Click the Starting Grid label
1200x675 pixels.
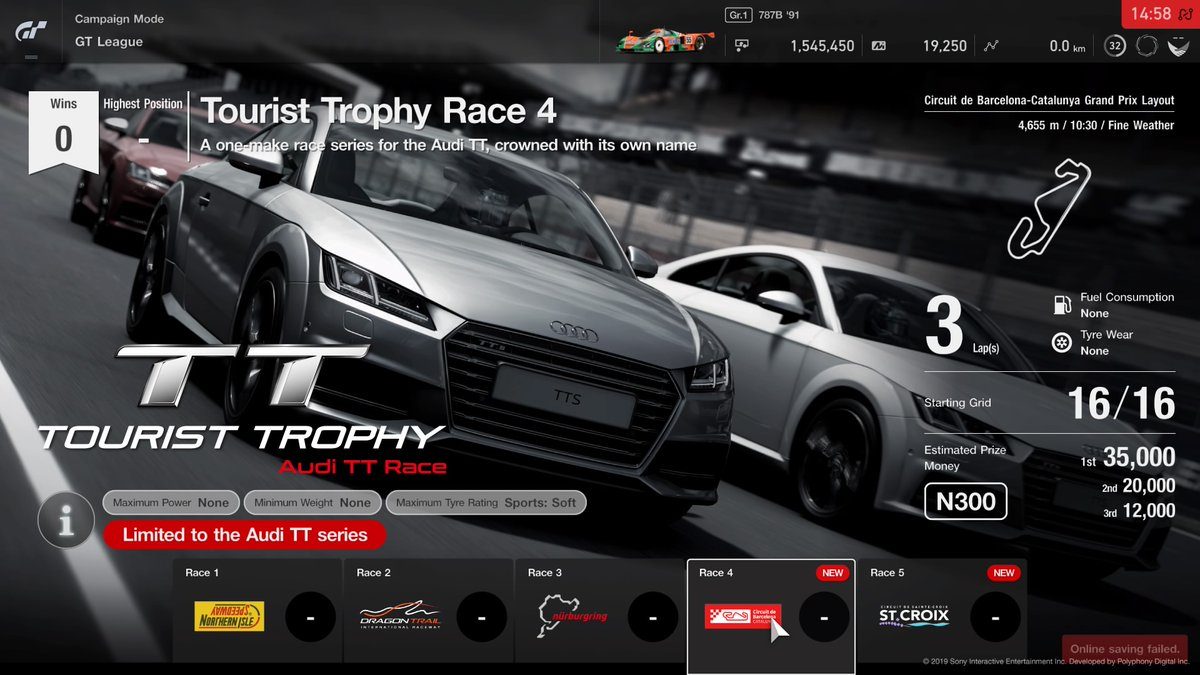(x=958, y=403)
